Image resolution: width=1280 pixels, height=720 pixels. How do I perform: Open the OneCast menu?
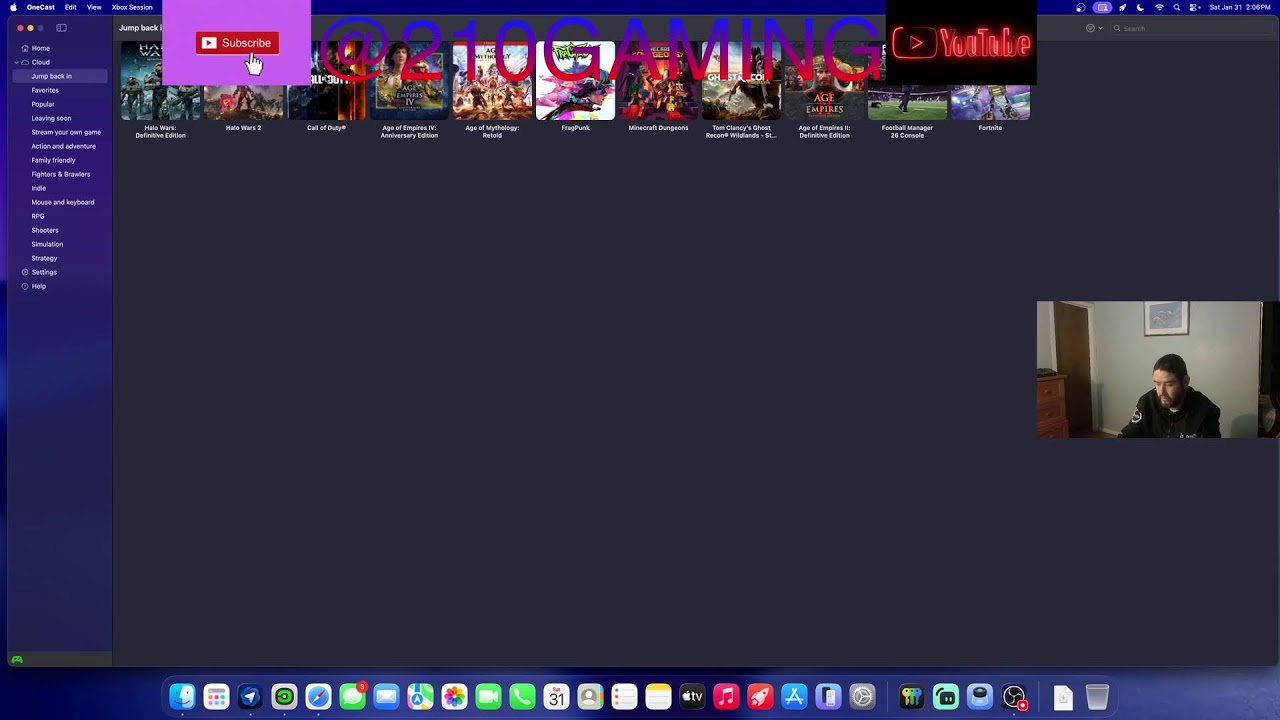(x=41, y=7)
